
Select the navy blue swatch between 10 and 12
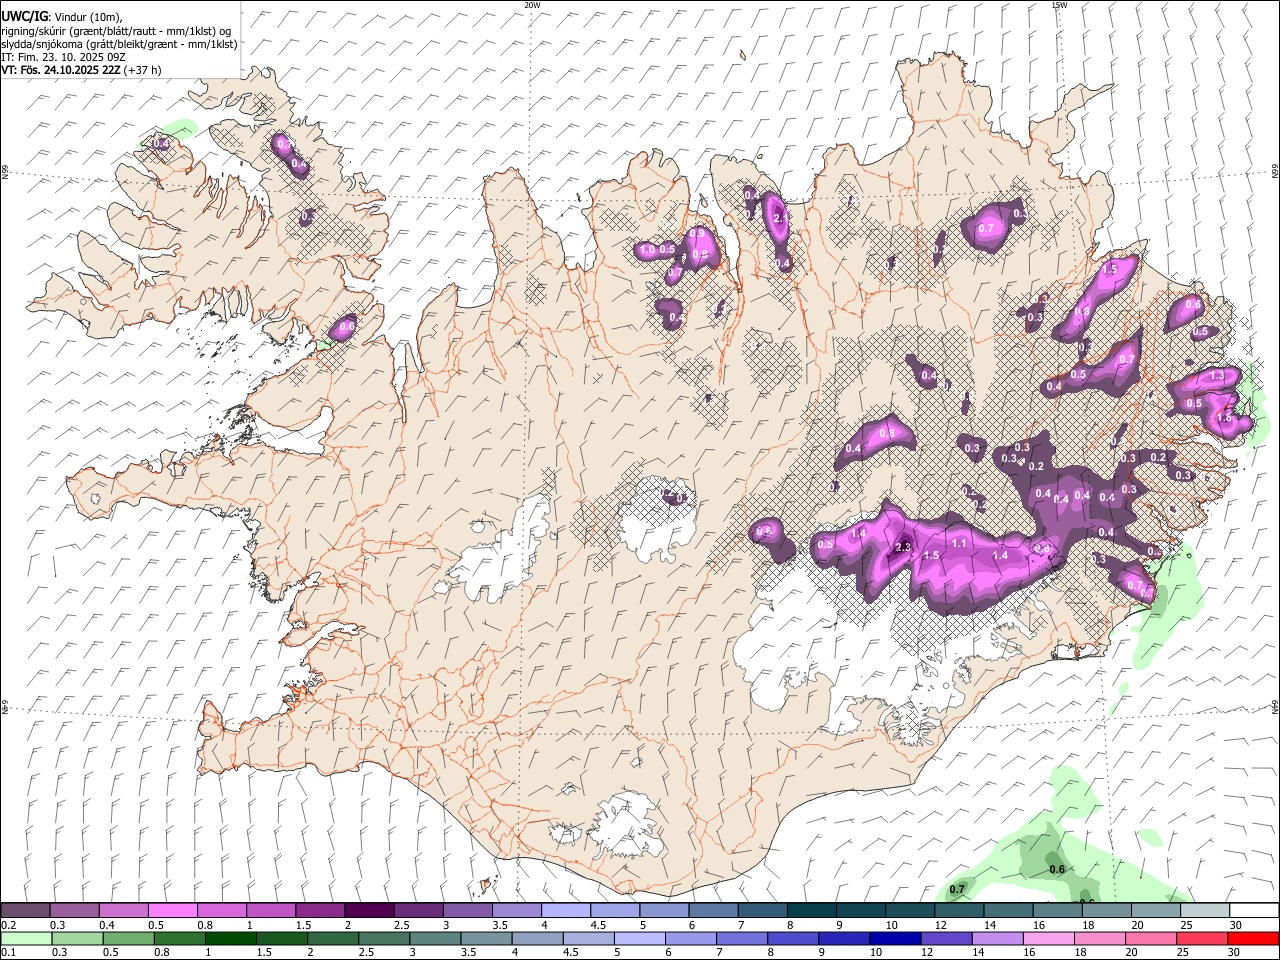click(894, 938)
